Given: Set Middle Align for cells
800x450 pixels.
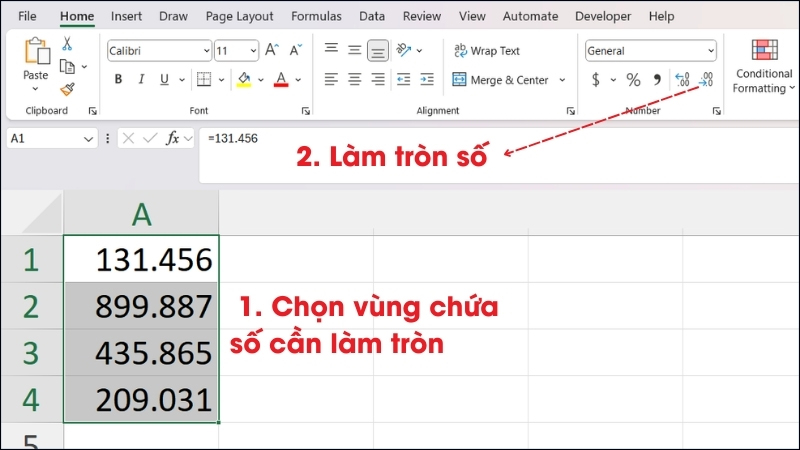Looking at the screenshot, I should [x=355, y=50].
